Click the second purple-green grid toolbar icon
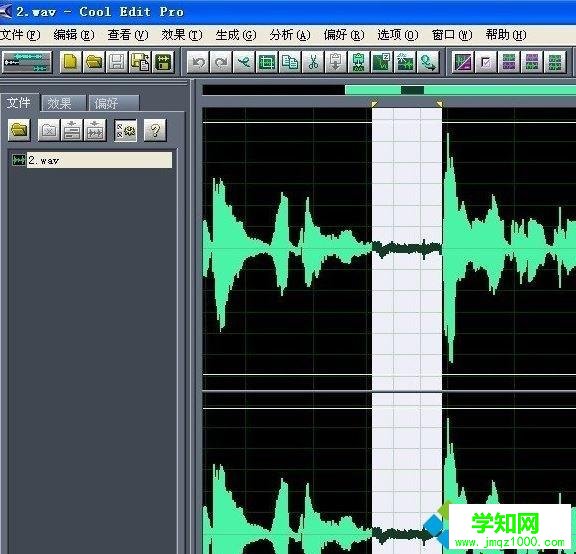 tap(532, 62)
